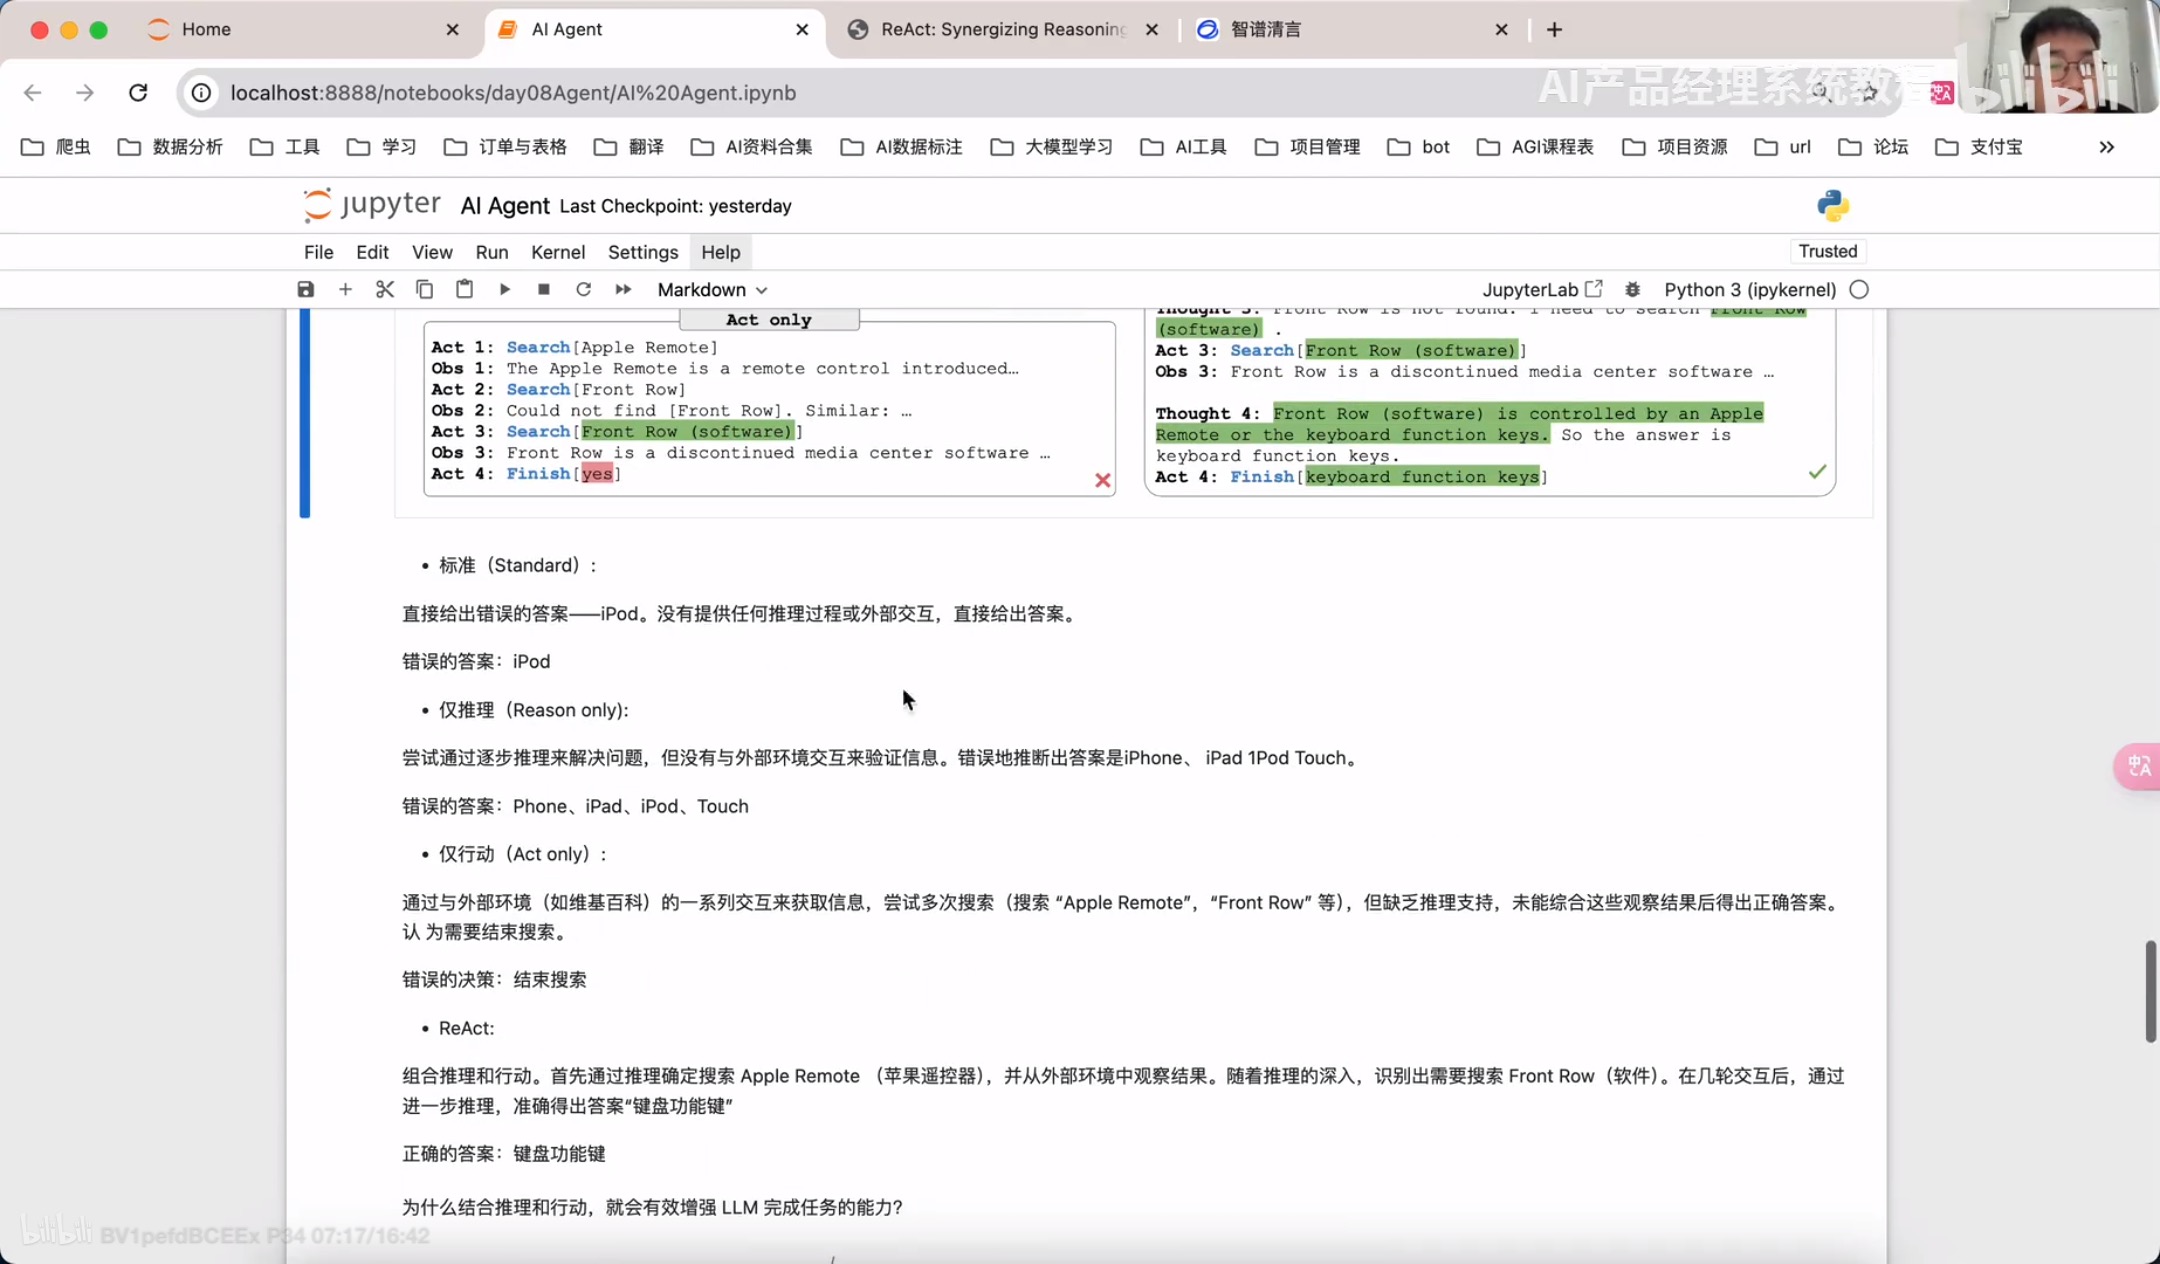This screenshot has width=2160, height=1264.
Task: Paste cell with the clipboard icon
Action: click(x=464, y=289)
